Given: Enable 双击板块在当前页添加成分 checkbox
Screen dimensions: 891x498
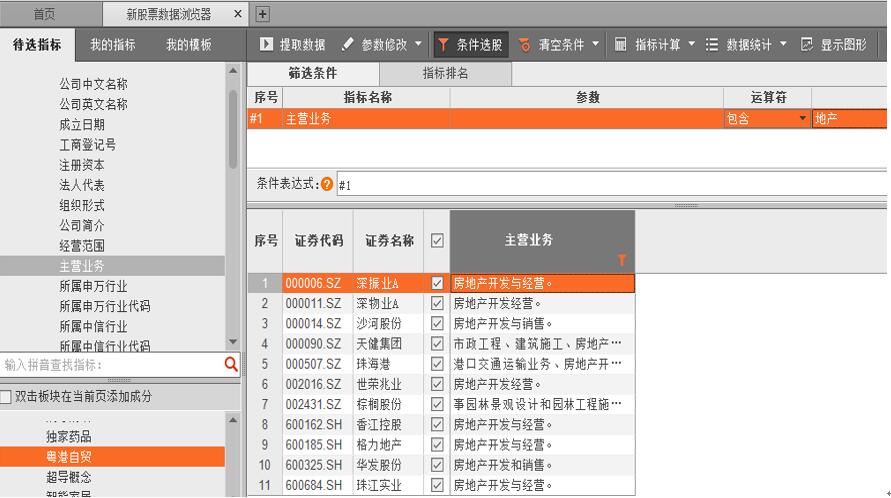Looking at the screenshot, I should (7, 397).
